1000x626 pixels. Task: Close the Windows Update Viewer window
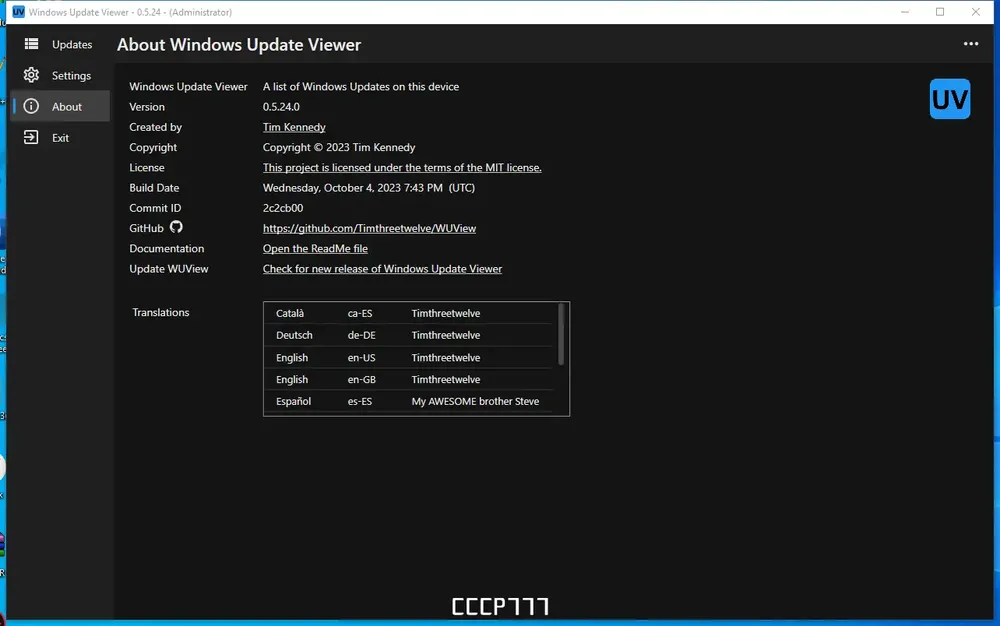coord(976,12)
